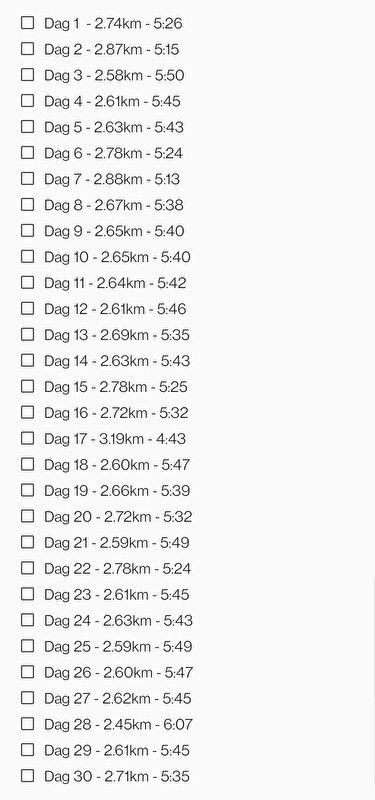375x800 pixels.
Task: Check off Dag 21 - 2.59km
Action: click(28, 542)
